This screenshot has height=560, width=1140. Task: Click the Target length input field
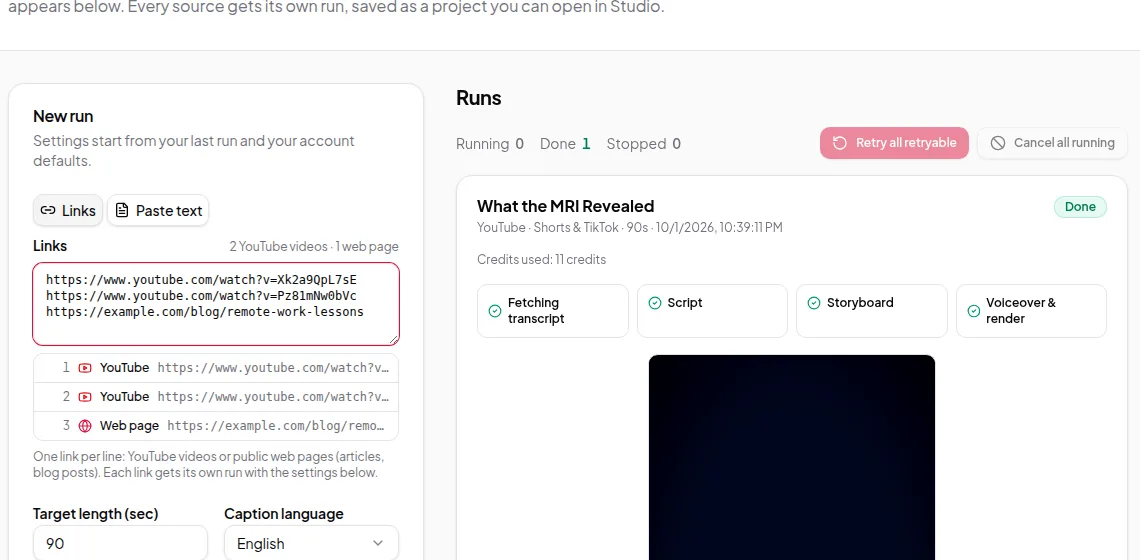(121, 543)
